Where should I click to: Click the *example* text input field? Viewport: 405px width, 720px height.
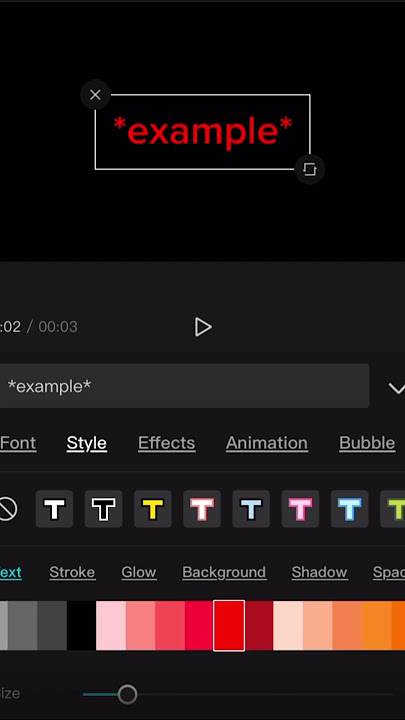[184, 386]
